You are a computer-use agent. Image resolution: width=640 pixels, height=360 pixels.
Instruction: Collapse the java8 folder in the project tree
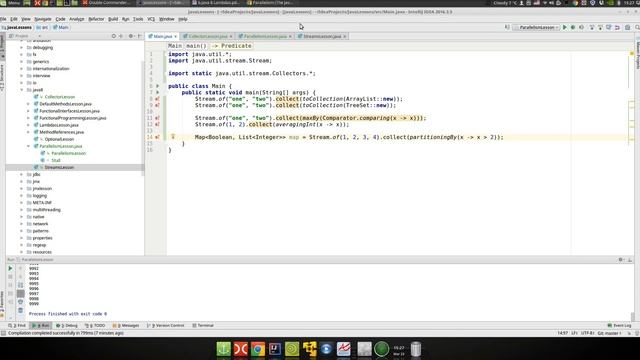(x=22, y=90)
